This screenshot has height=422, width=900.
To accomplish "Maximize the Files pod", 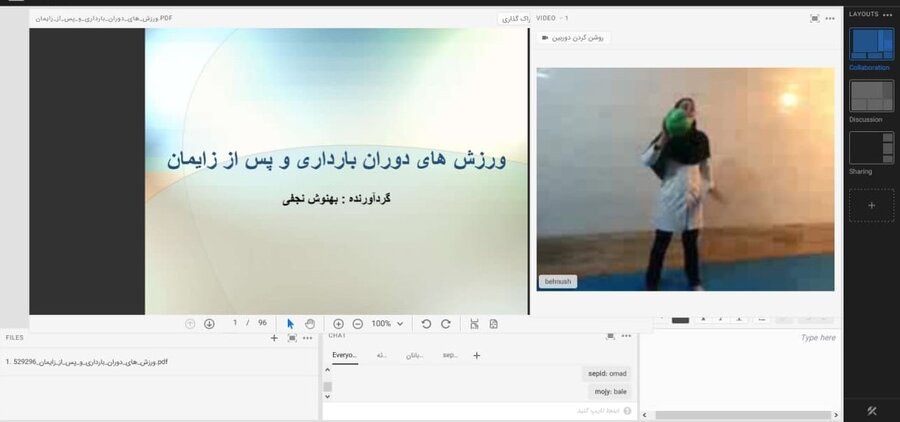I will tap(292, 338).
